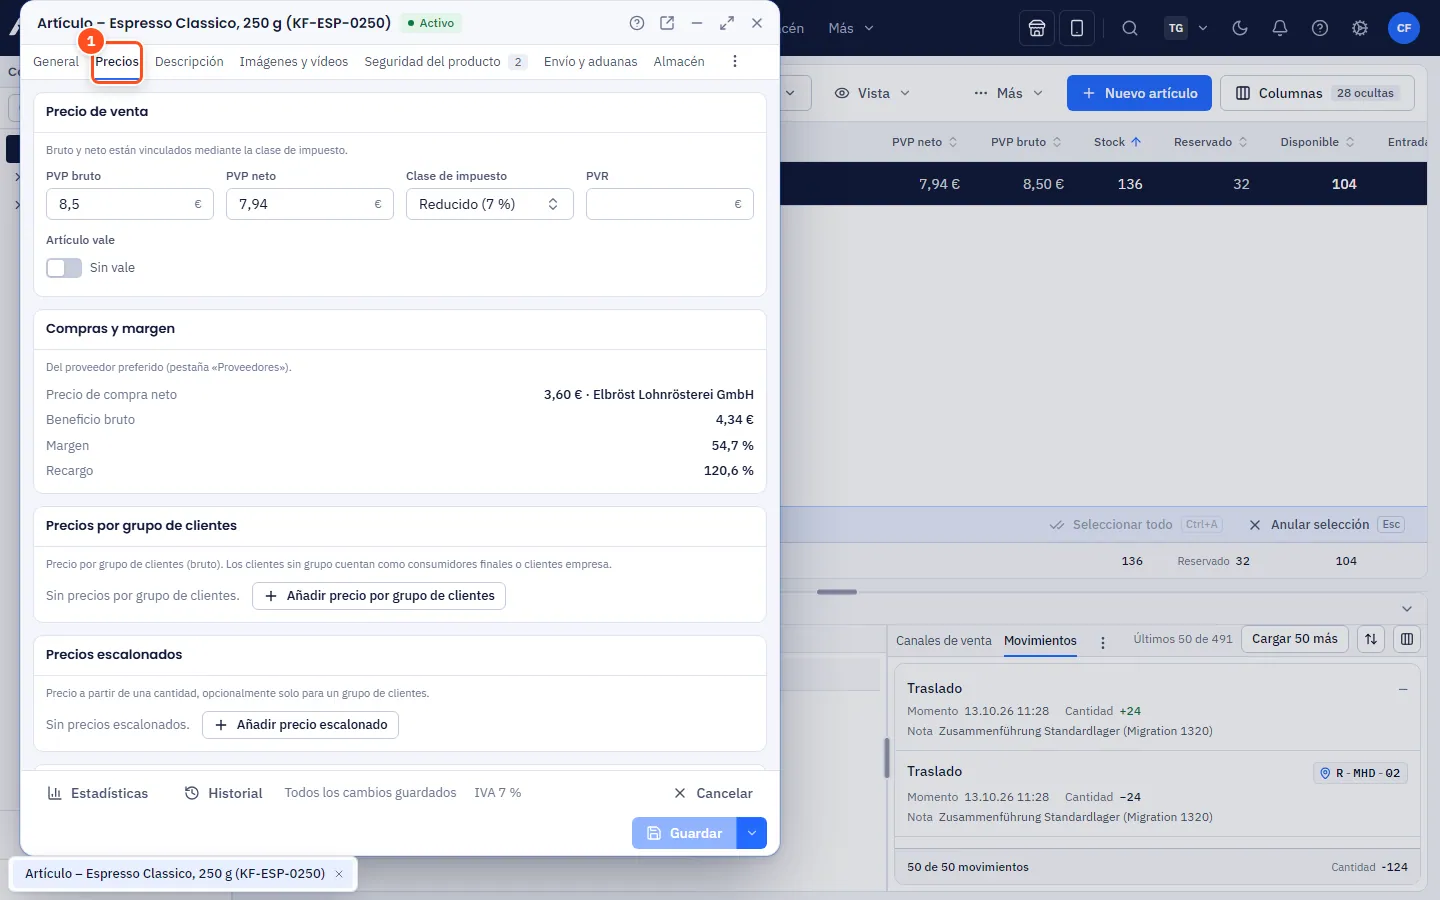Click Cargar 50 más button
1440x900 pixels.
click(x=1295, y=639)
